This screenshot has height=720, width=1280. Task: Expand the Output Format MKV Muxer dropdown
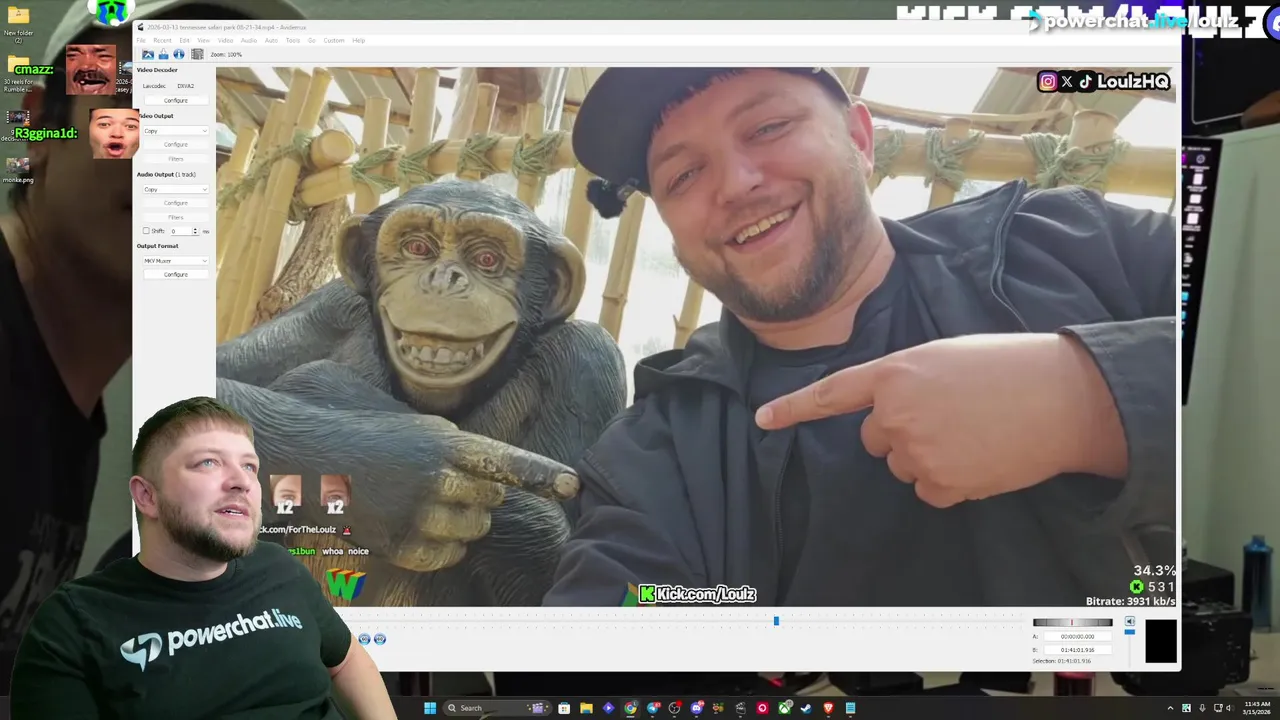175,261
